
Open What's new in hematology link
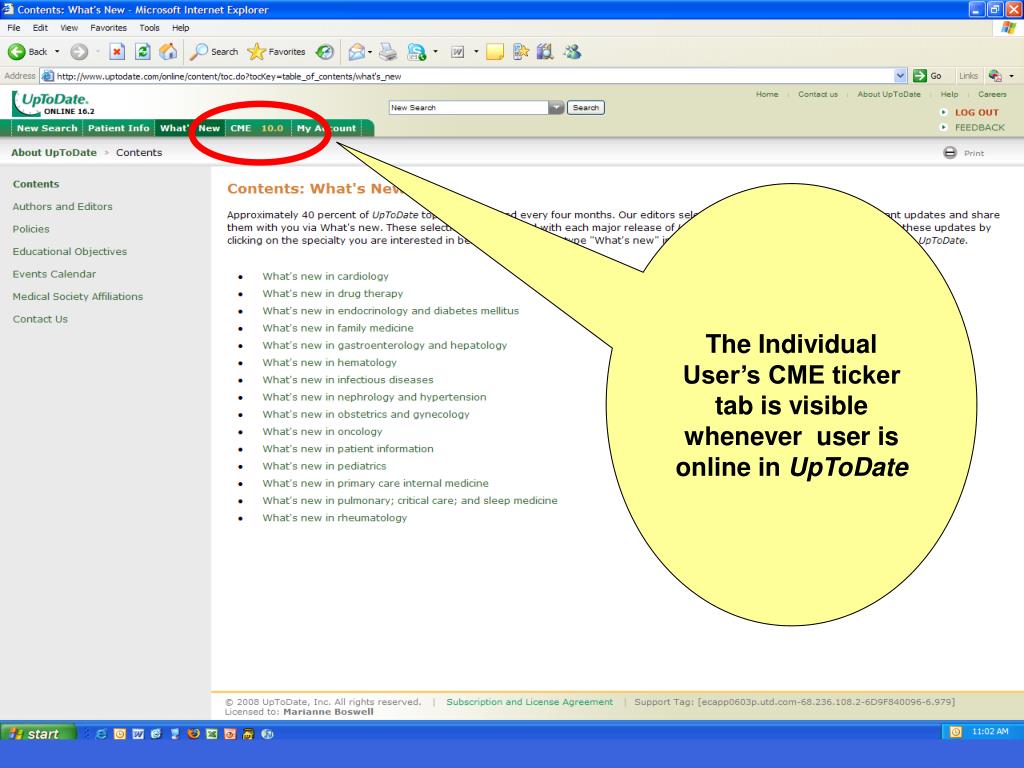coord(329,362)
